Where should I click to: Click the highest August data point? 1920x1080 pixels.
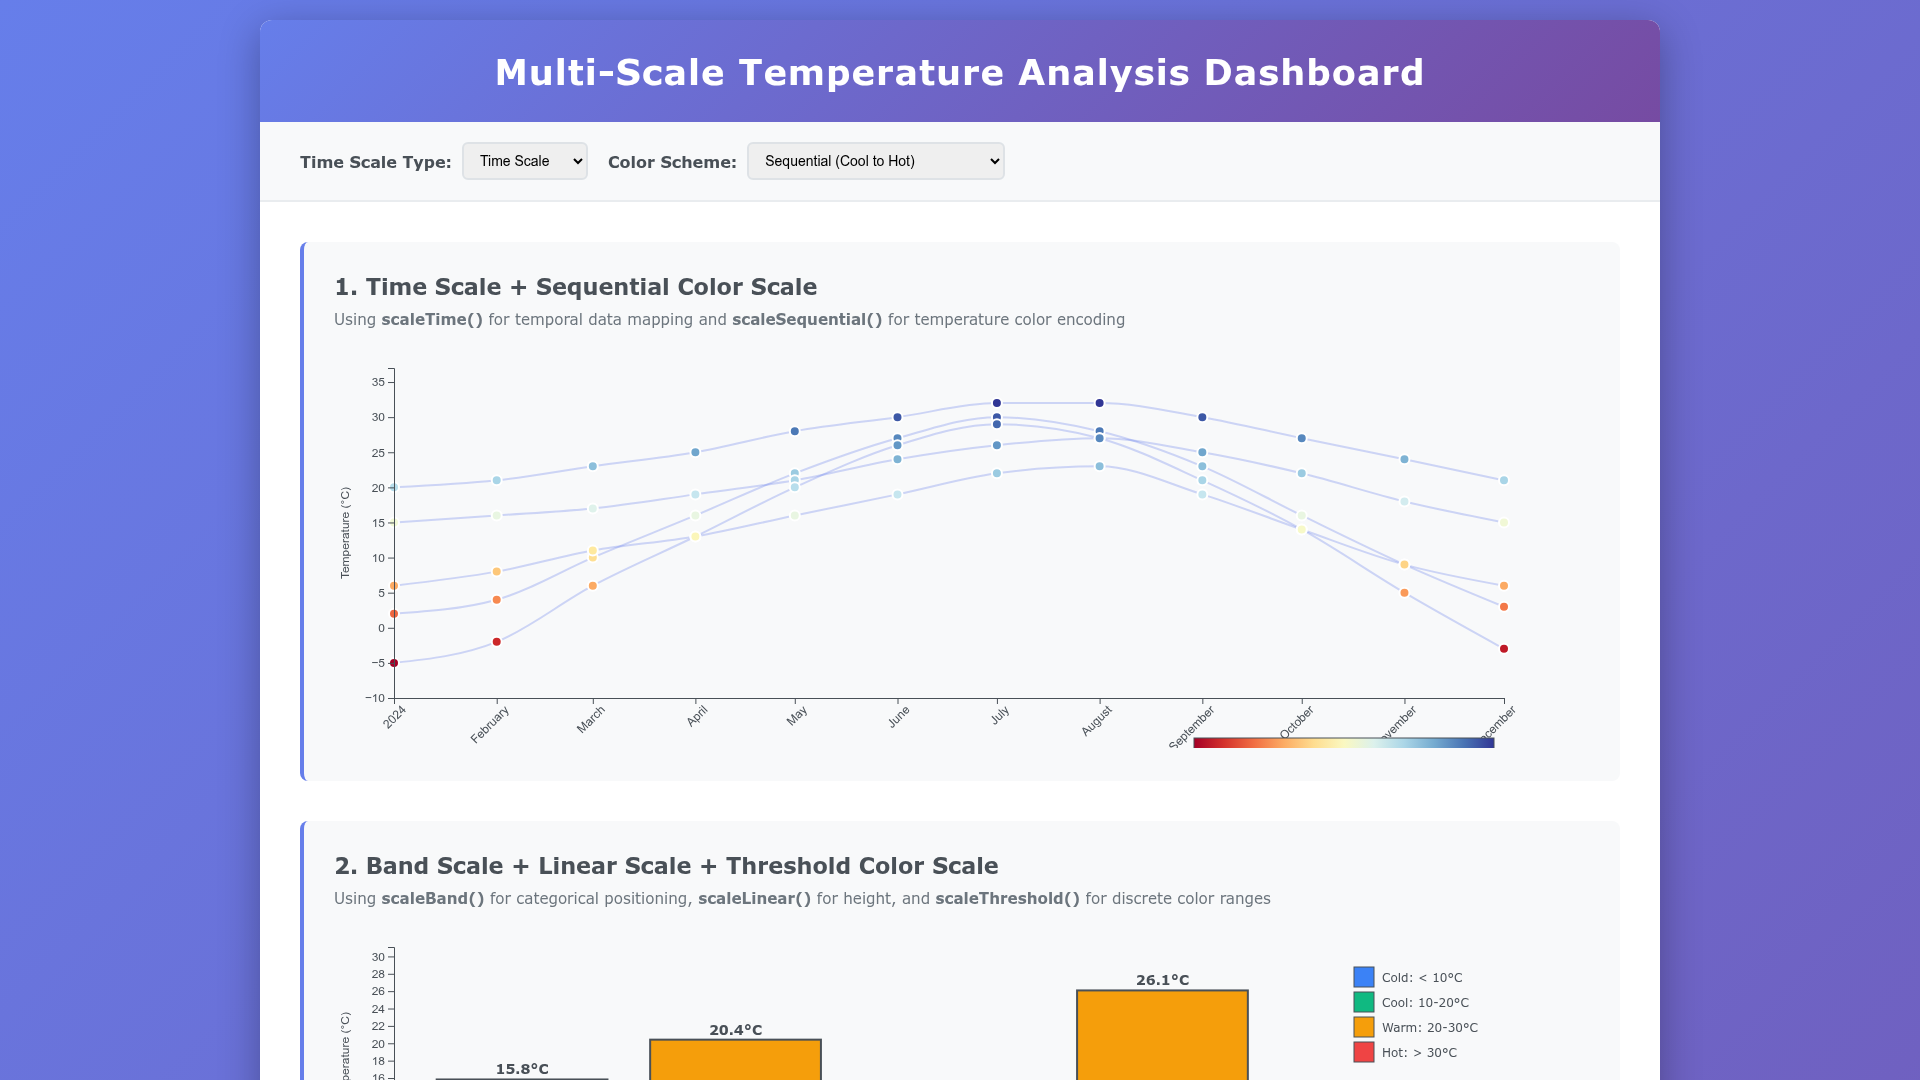click(1100, 403)
